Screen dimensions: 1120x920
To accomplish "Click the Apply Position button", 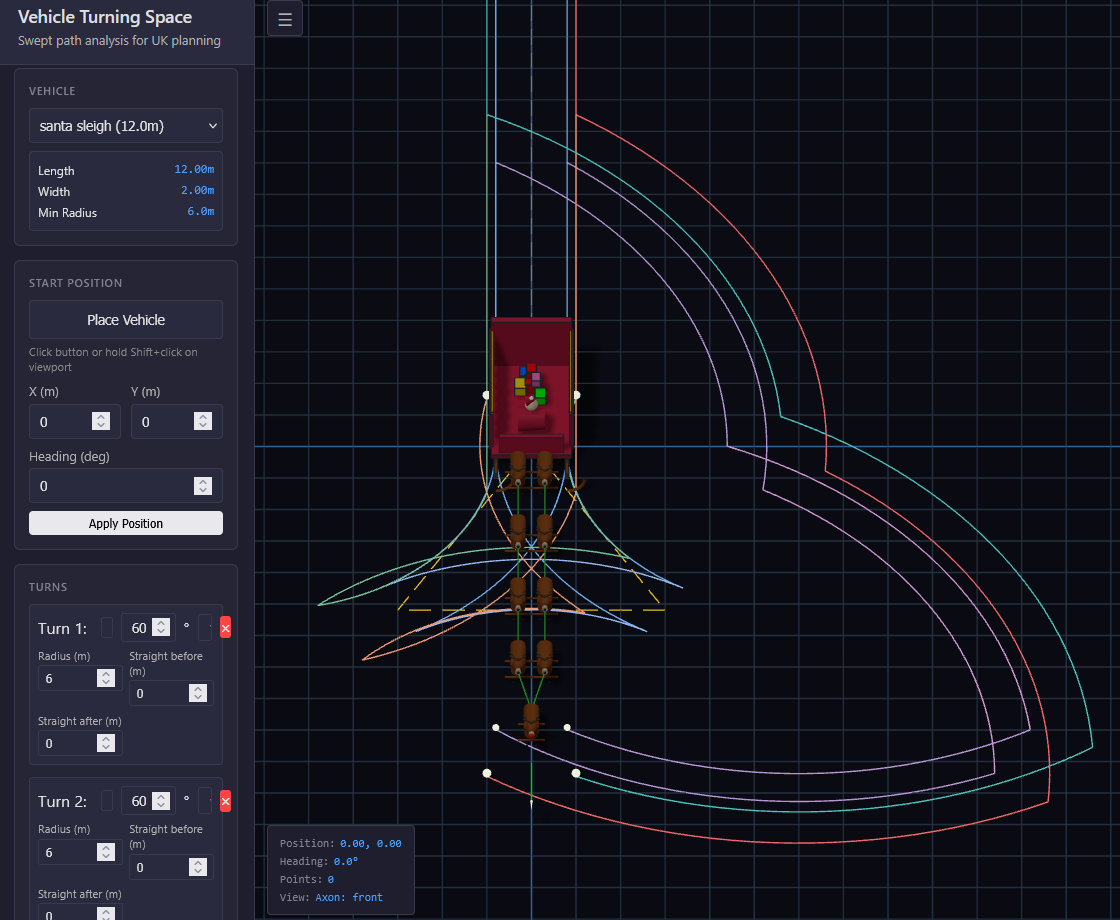I will coord(126,523).
